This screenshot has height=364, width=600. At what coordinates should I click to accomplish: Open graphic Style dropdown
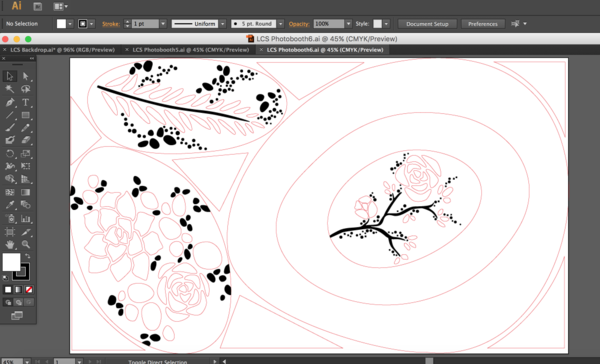[x=386, y=24]
